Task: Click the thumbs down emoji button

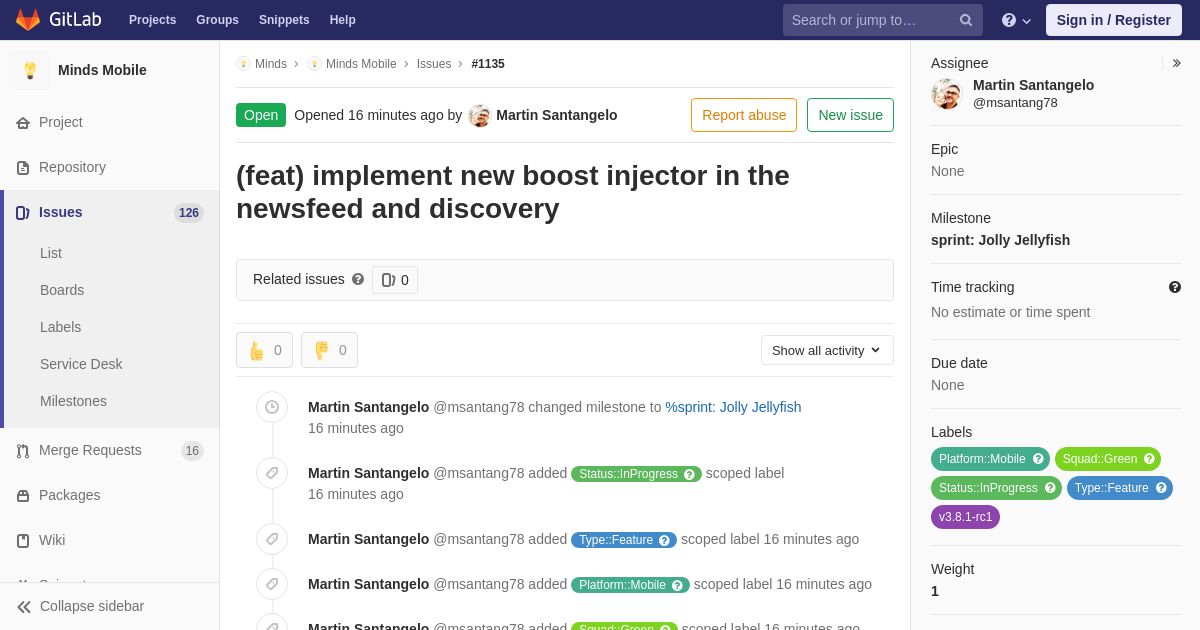Action: point(329,350)
